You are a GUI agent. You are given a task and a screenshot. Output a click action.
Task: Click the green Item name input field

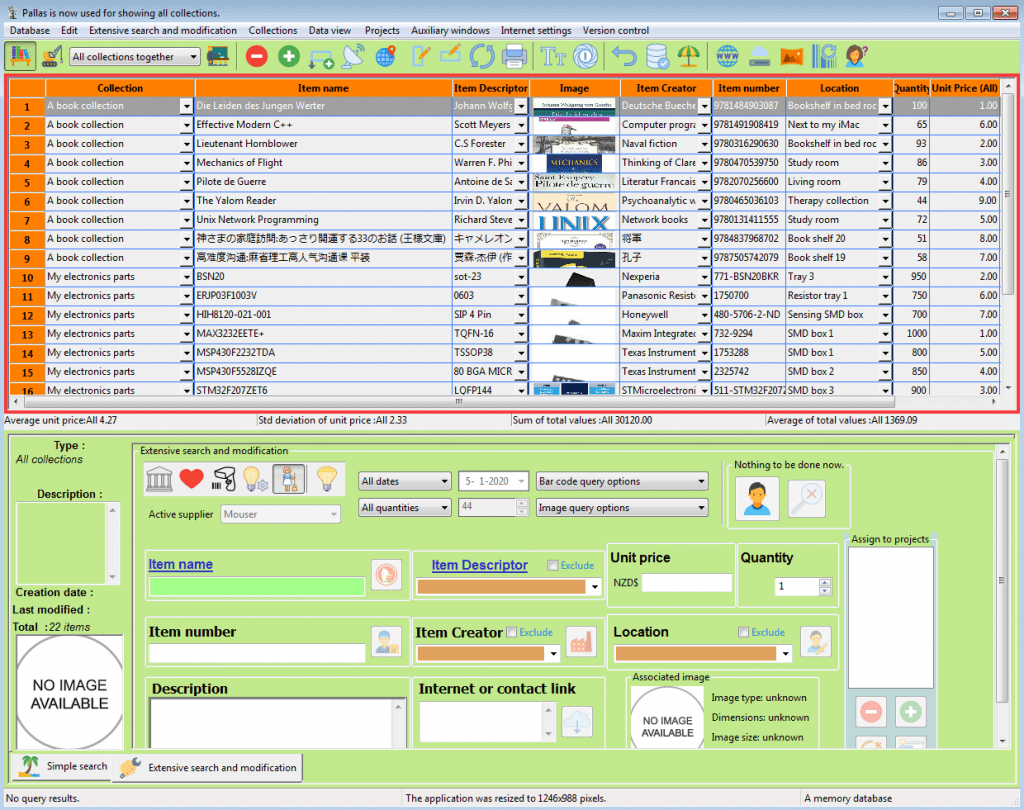tap(257, 586)
